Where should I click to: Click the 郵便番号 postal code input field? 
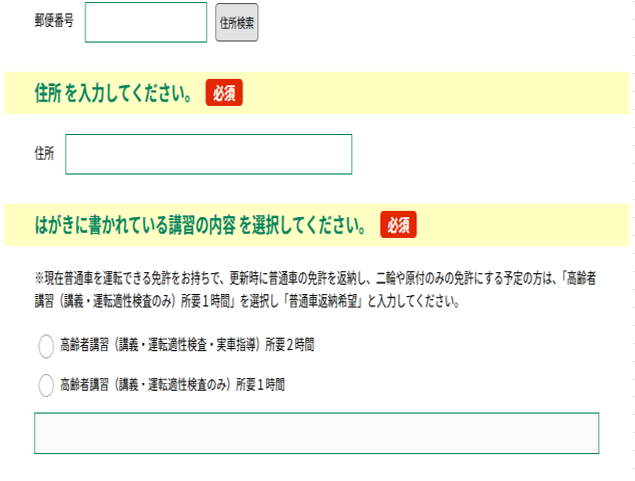146,22
